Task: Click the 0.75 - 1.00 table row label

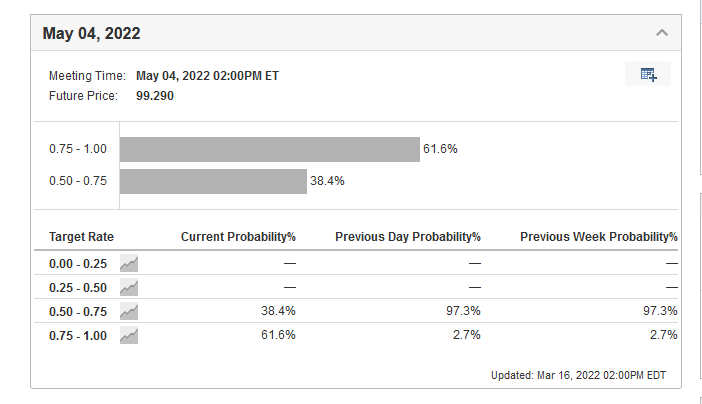Action: coord(78,336)
